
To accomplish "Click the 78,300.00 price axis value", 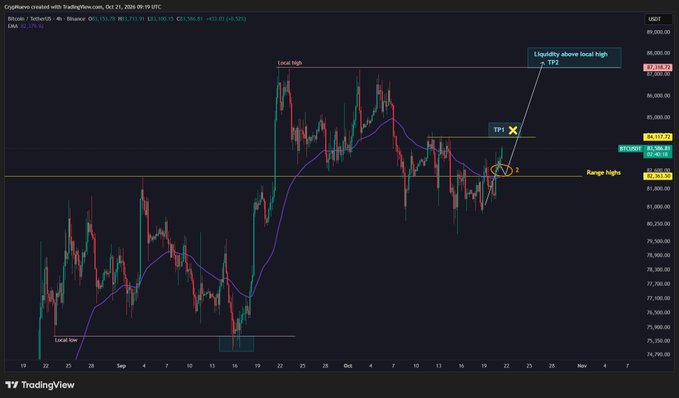I will 658,269.
